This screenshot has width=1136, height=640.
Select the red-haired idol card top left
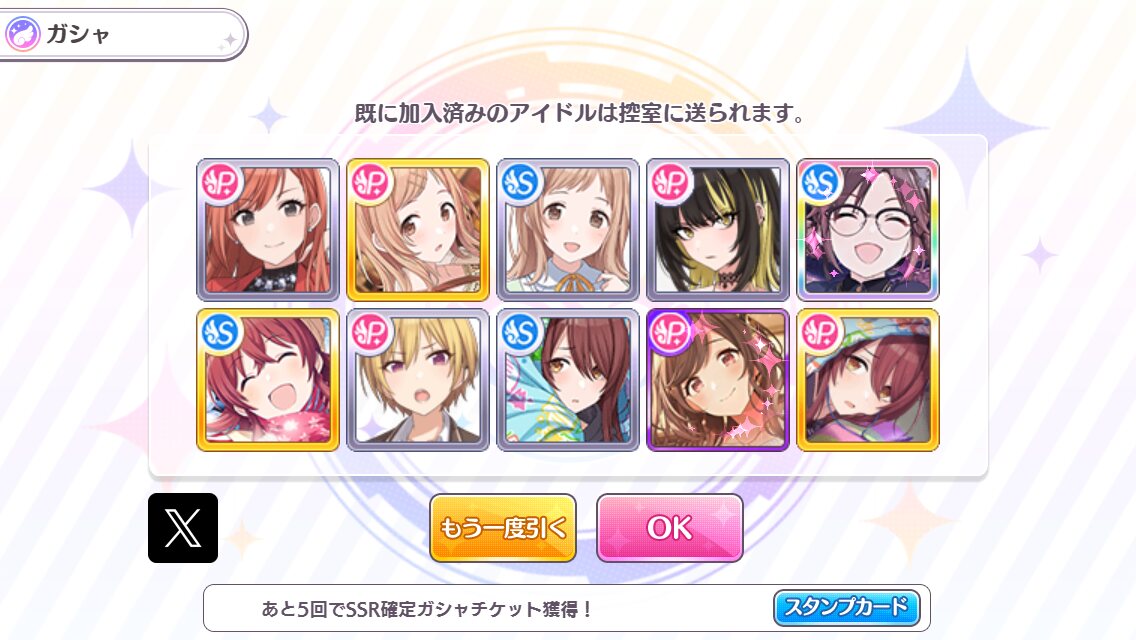pos(268,230)
